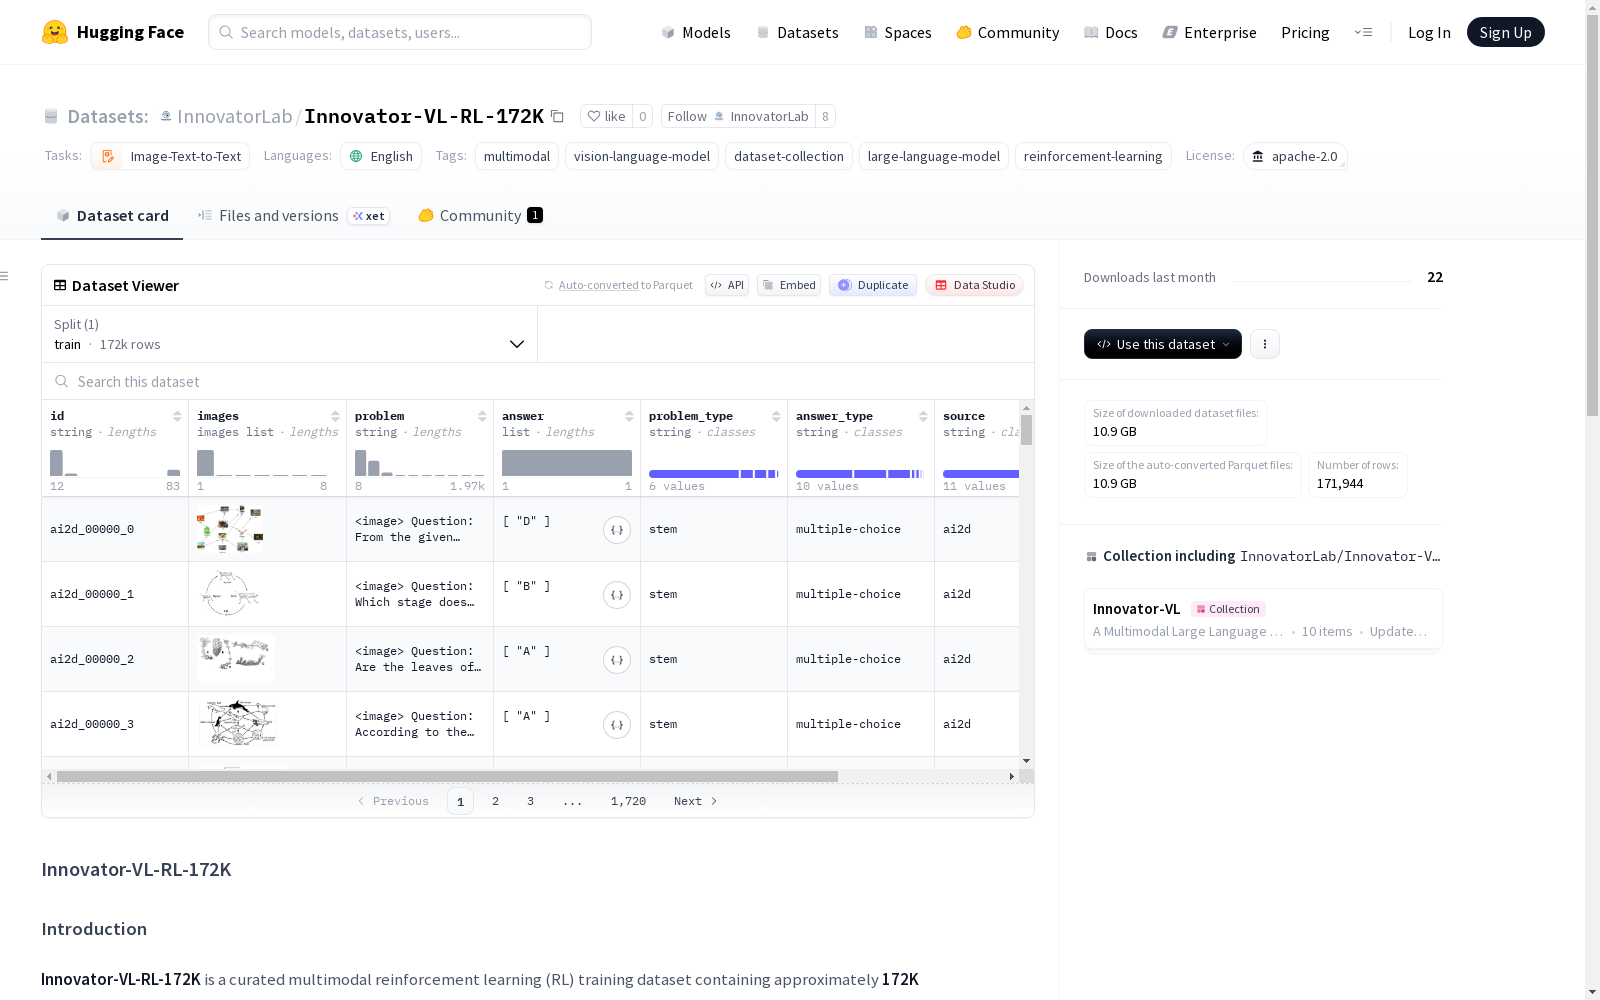Click the multimodal tag
Image resolution: width=1600 pixels, height=1000 pixels.
(x=517, y=156)
